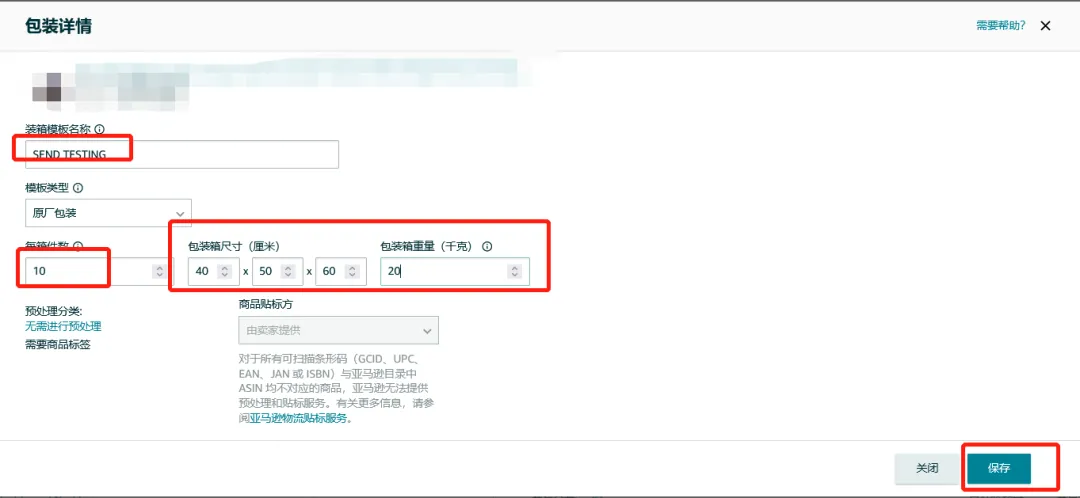This screenshot has width=1080, height=498.
Task: Click the stepper arrows on 每箱件数 field
Action: click(x=159, y=271)
